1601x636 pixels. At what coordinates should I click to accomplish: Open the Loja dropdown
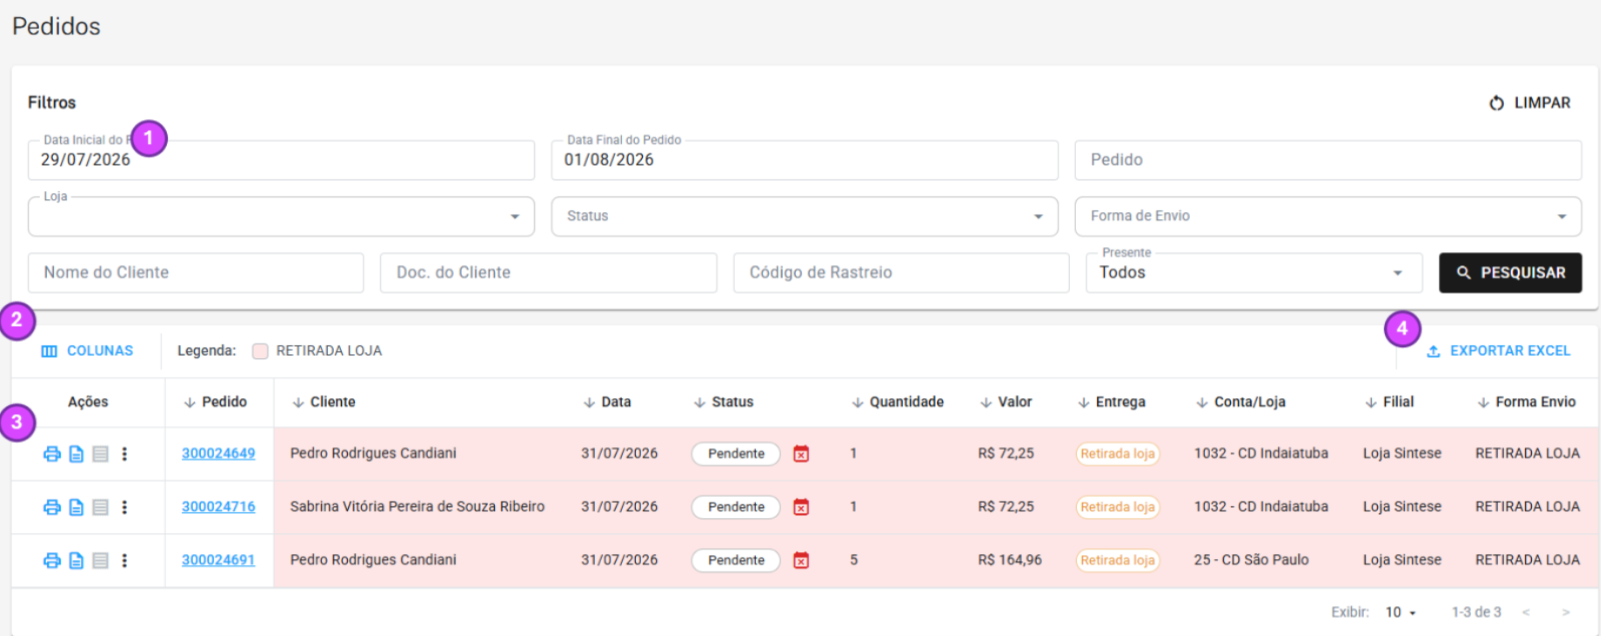[281, 216]
